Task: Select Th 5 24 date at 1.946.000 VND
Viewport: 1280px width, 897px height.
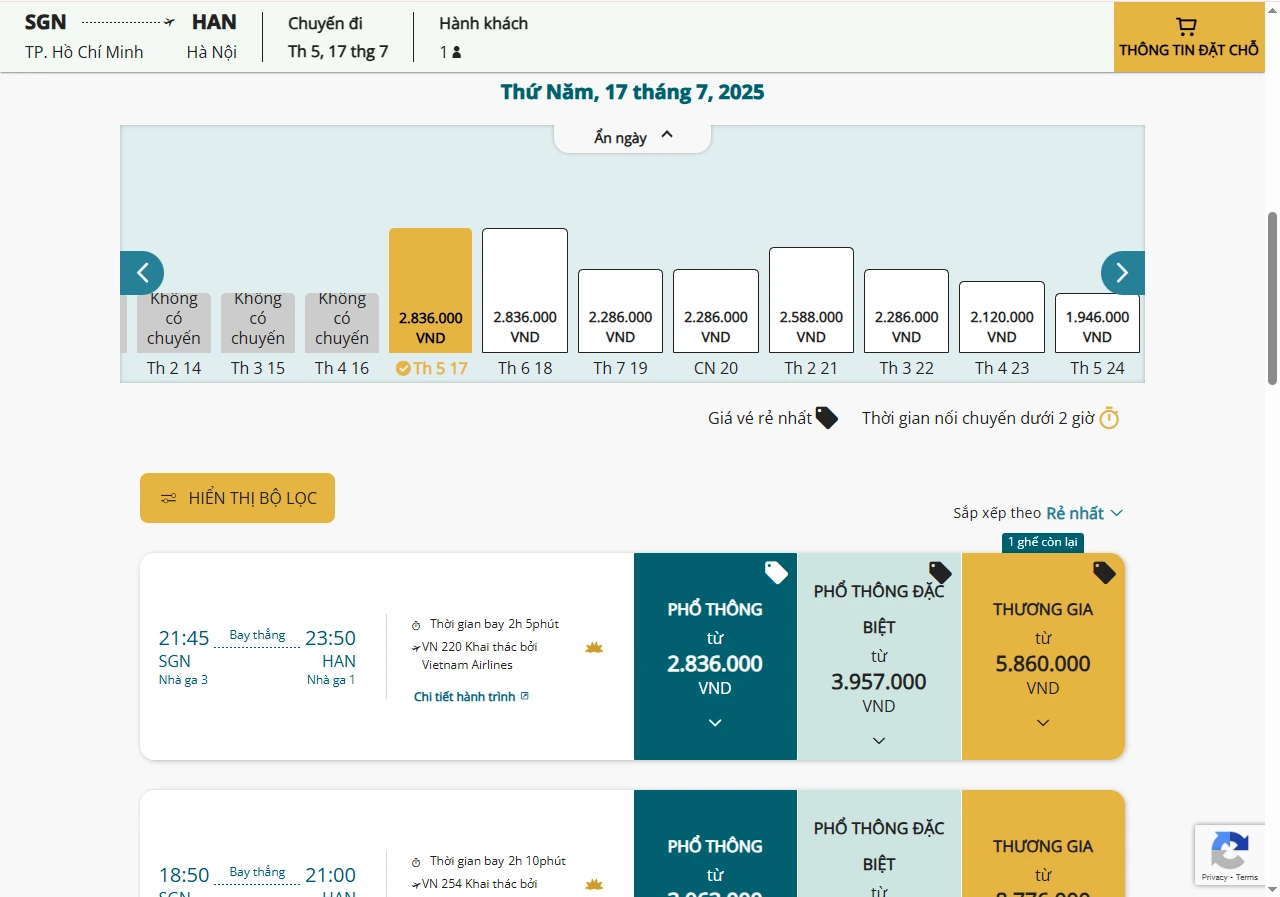Action: [1097, 323]
